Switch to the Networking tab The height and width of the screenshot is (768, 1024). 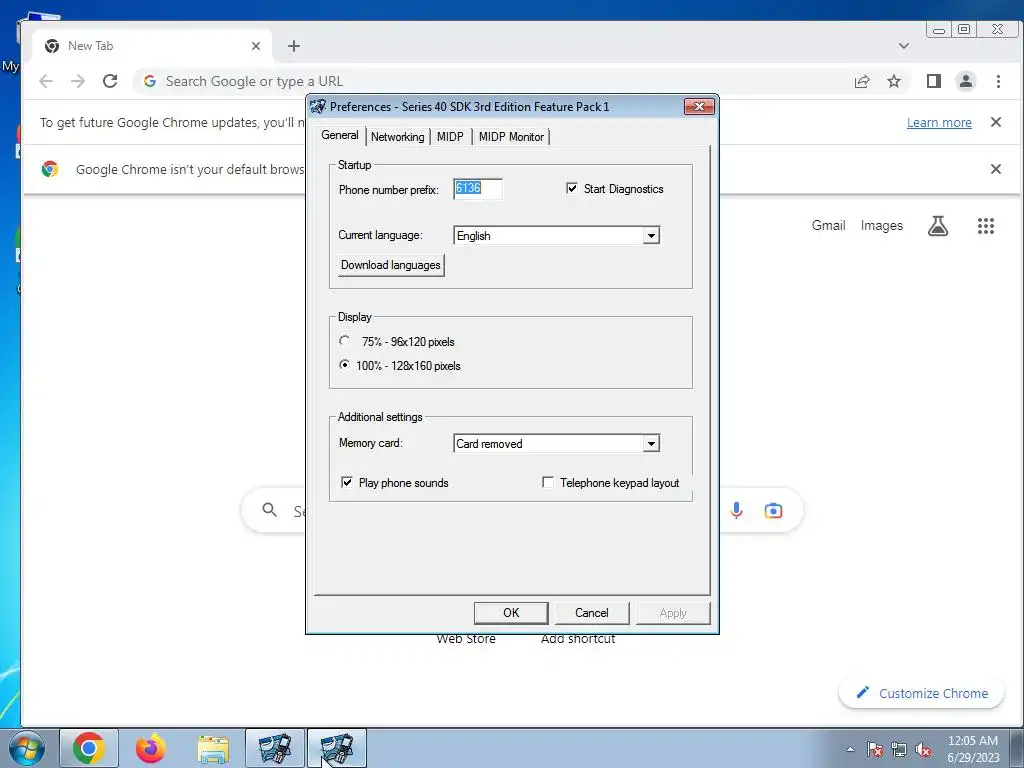(397, 136)
